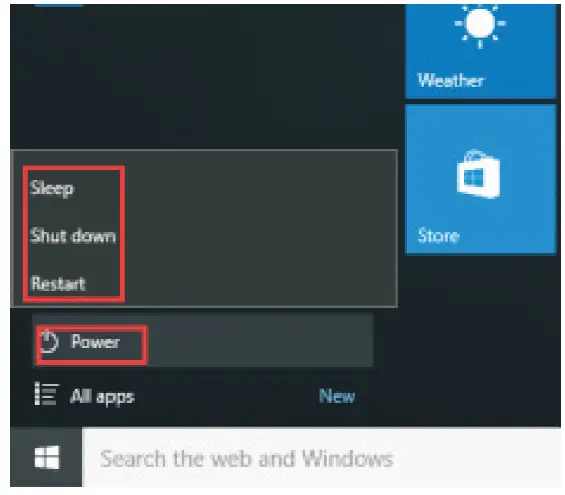The width and height of the screenshot is (565, 495).
Task: Open the Weather live tile label
Action: coord(450,80)
